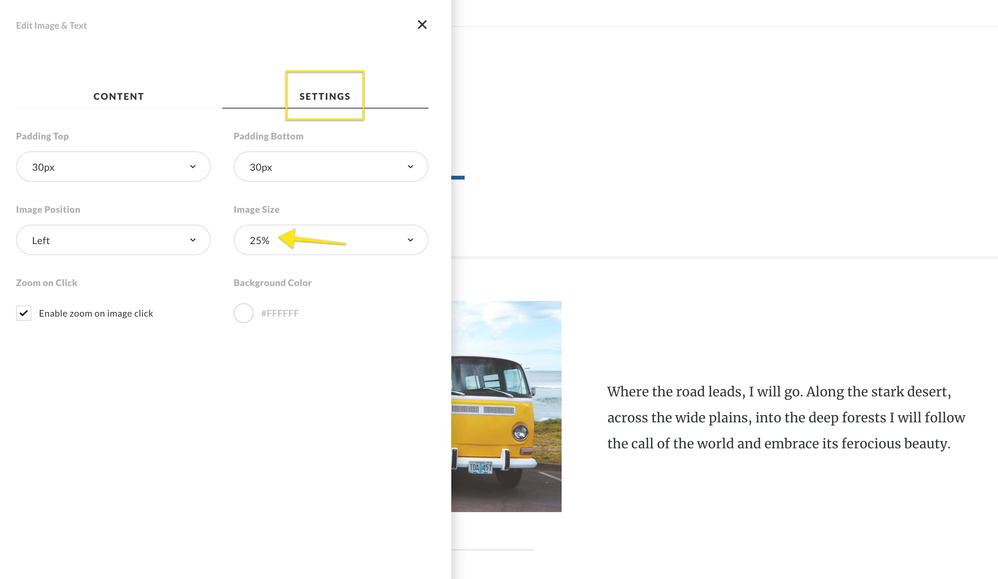
Task: Open the white Background Color swatch
Action: pos(243,313)
